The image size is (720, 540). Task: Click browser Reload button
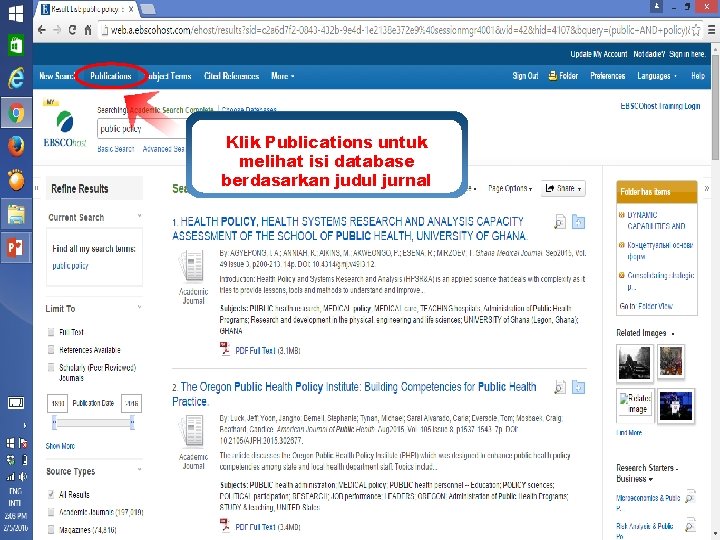coord(72,30)
